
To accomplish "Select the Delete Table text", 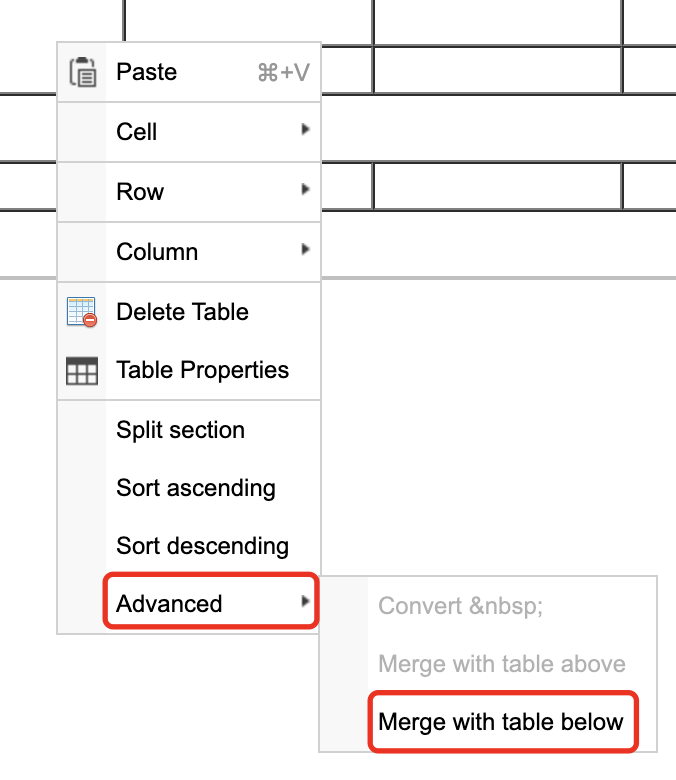I will (x=182, y=312).
